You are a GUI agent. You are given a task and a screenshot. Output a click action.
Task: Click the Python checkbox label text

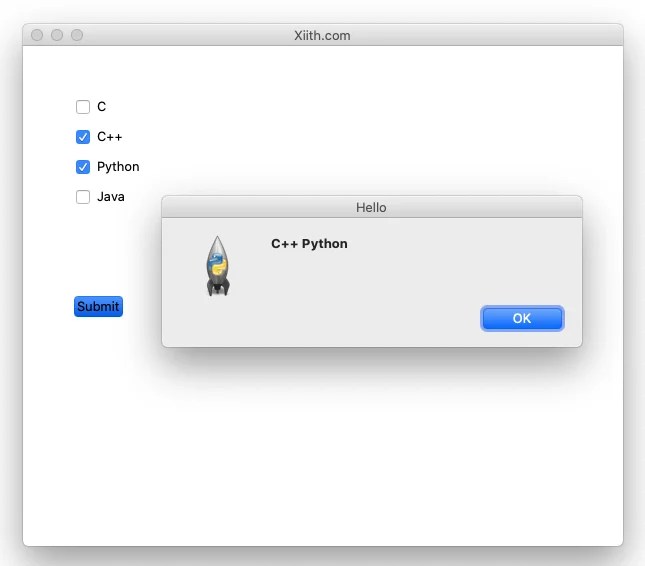118,167
